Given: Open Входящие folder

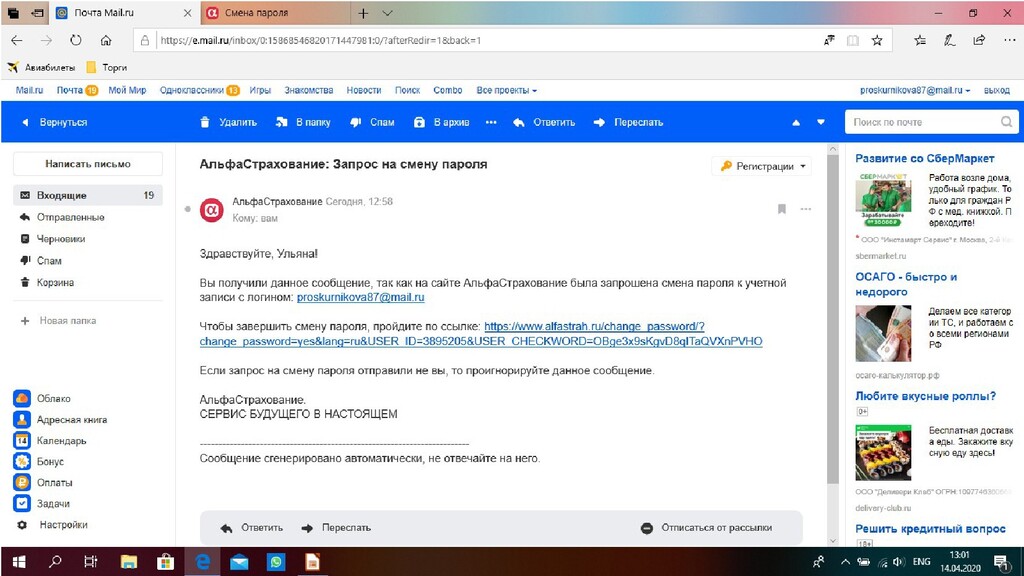Looking at the screenshot, I should (88, 195).
